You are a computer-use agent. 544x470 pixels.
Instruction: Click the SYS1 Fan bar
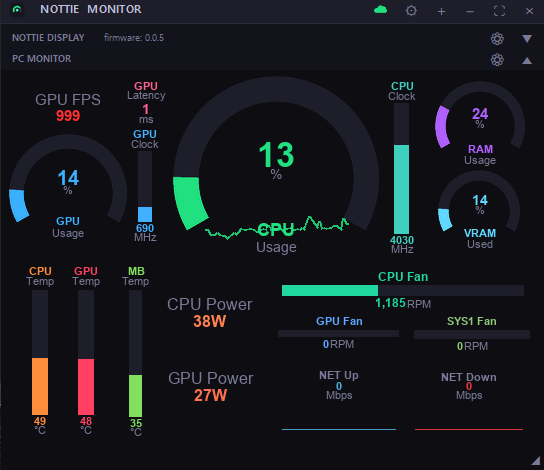click(x=472, y=334)
